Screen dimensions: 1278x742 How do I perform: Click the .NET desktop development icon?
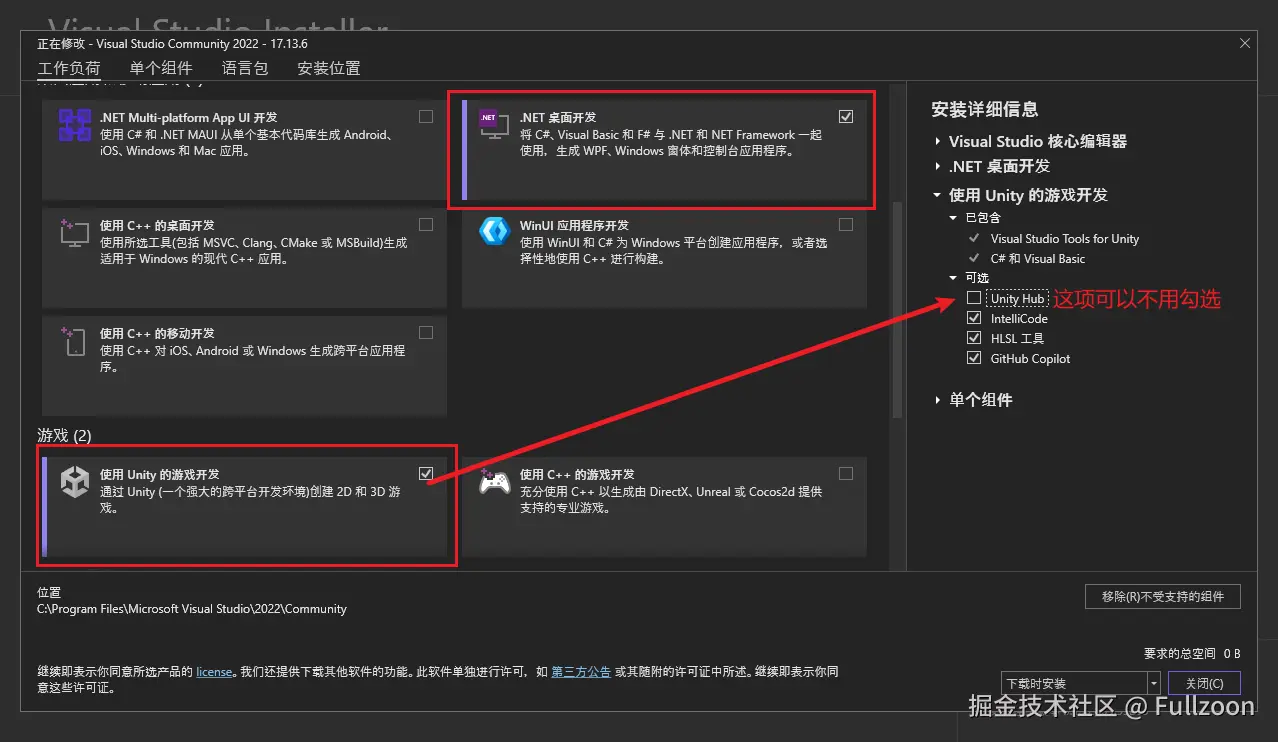(x=492, y=125)
